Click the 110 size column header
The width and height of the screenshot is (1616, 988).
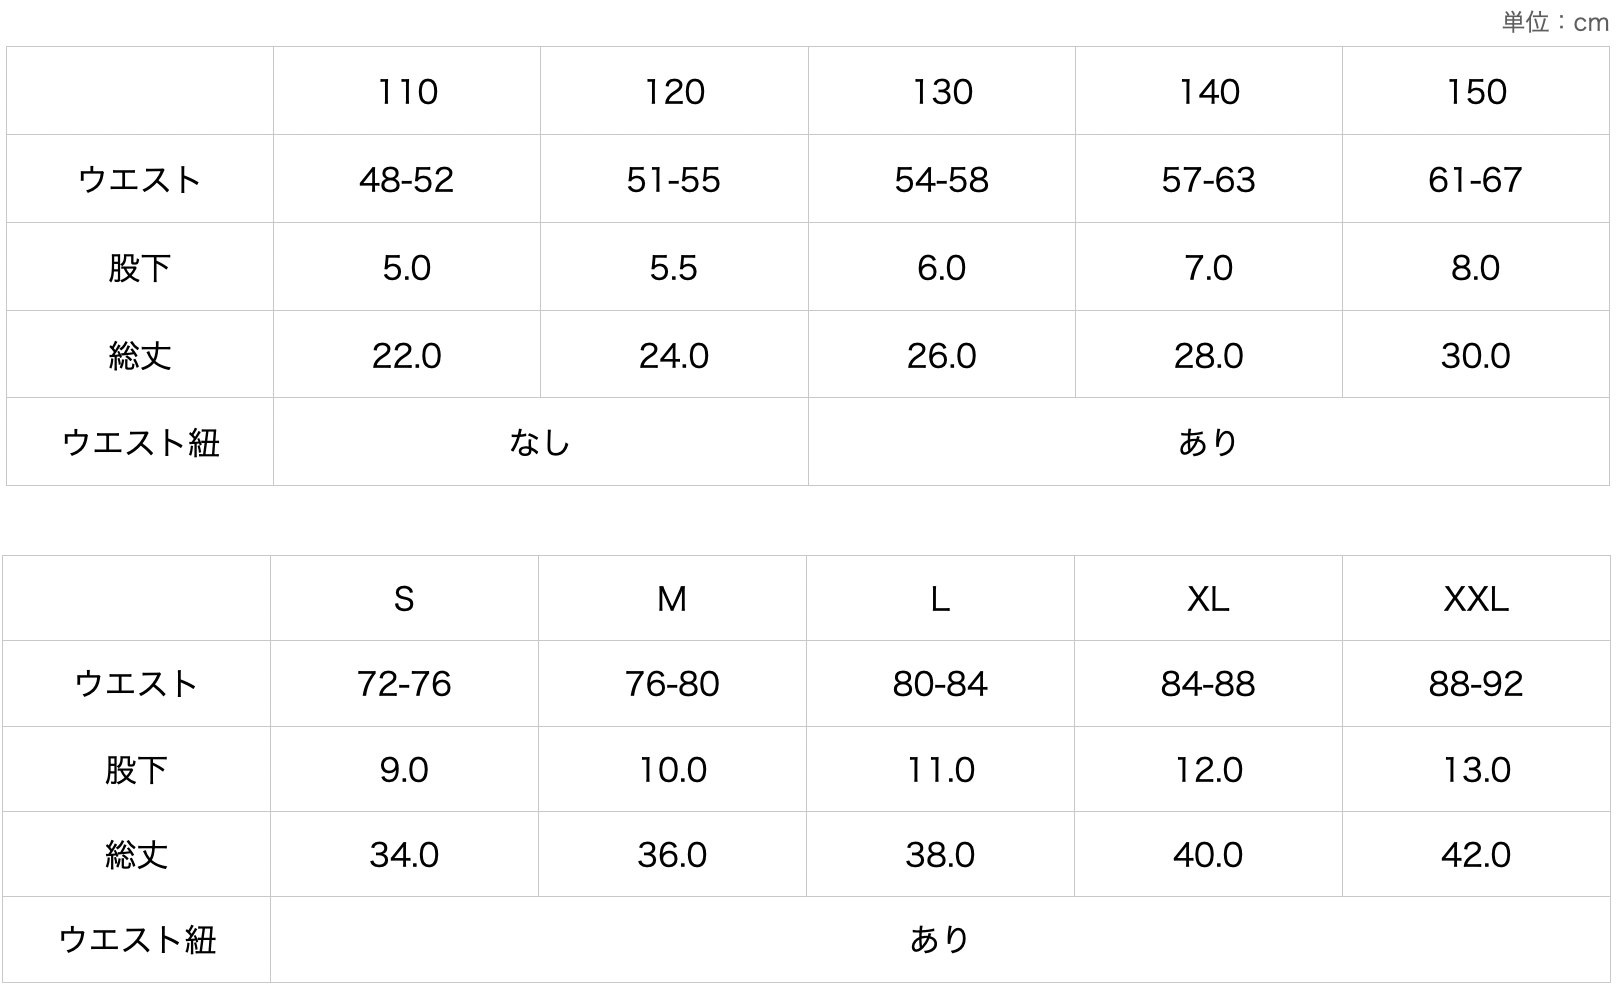(407, 92)
